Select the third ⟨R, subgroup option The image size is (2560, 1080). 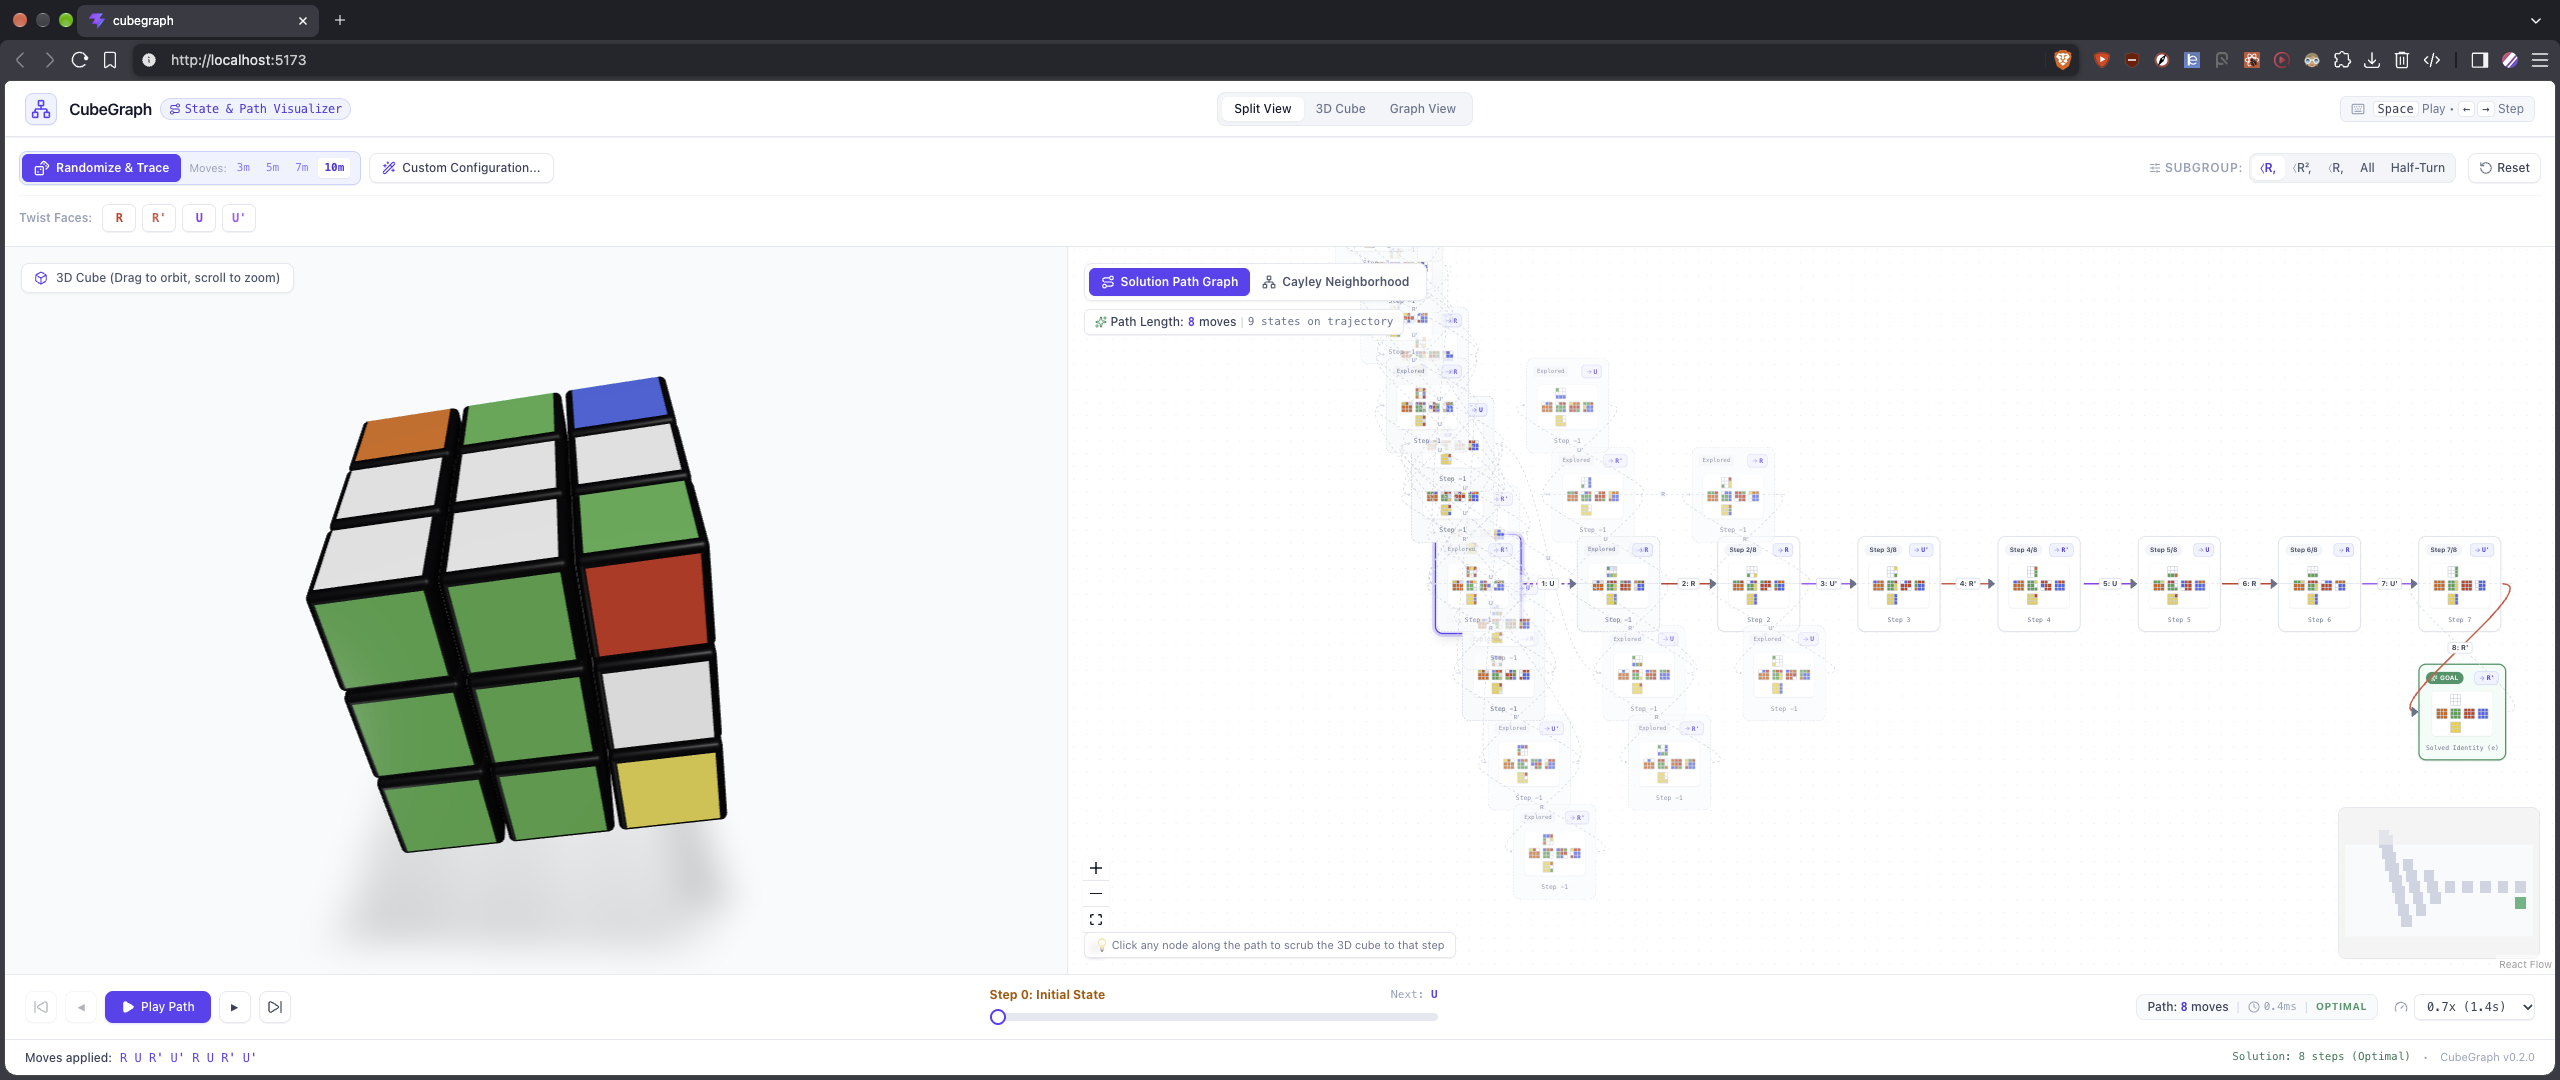(2336, 168)
